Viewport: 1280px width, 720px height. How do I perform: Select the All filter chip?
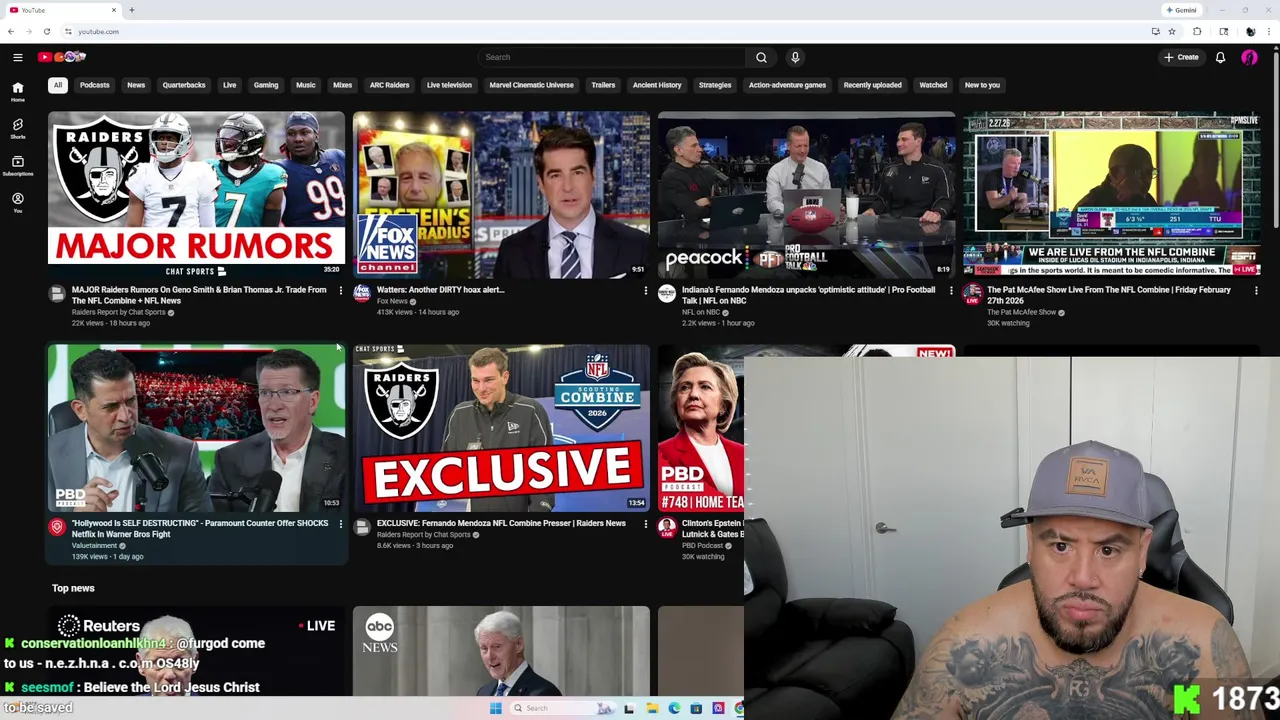[58, 85]
